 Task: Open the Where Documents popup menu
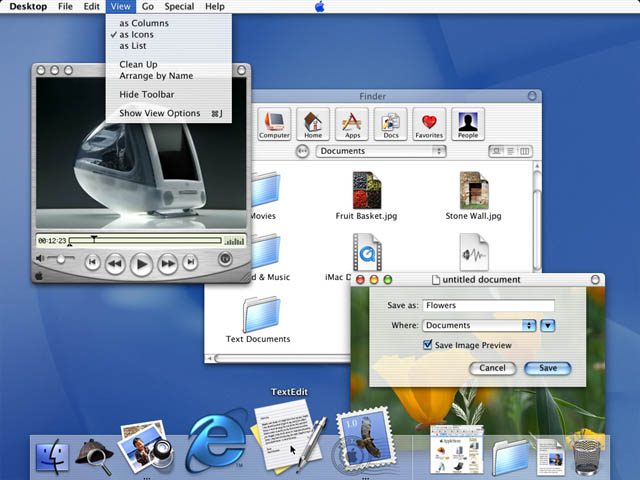[479, 325]
